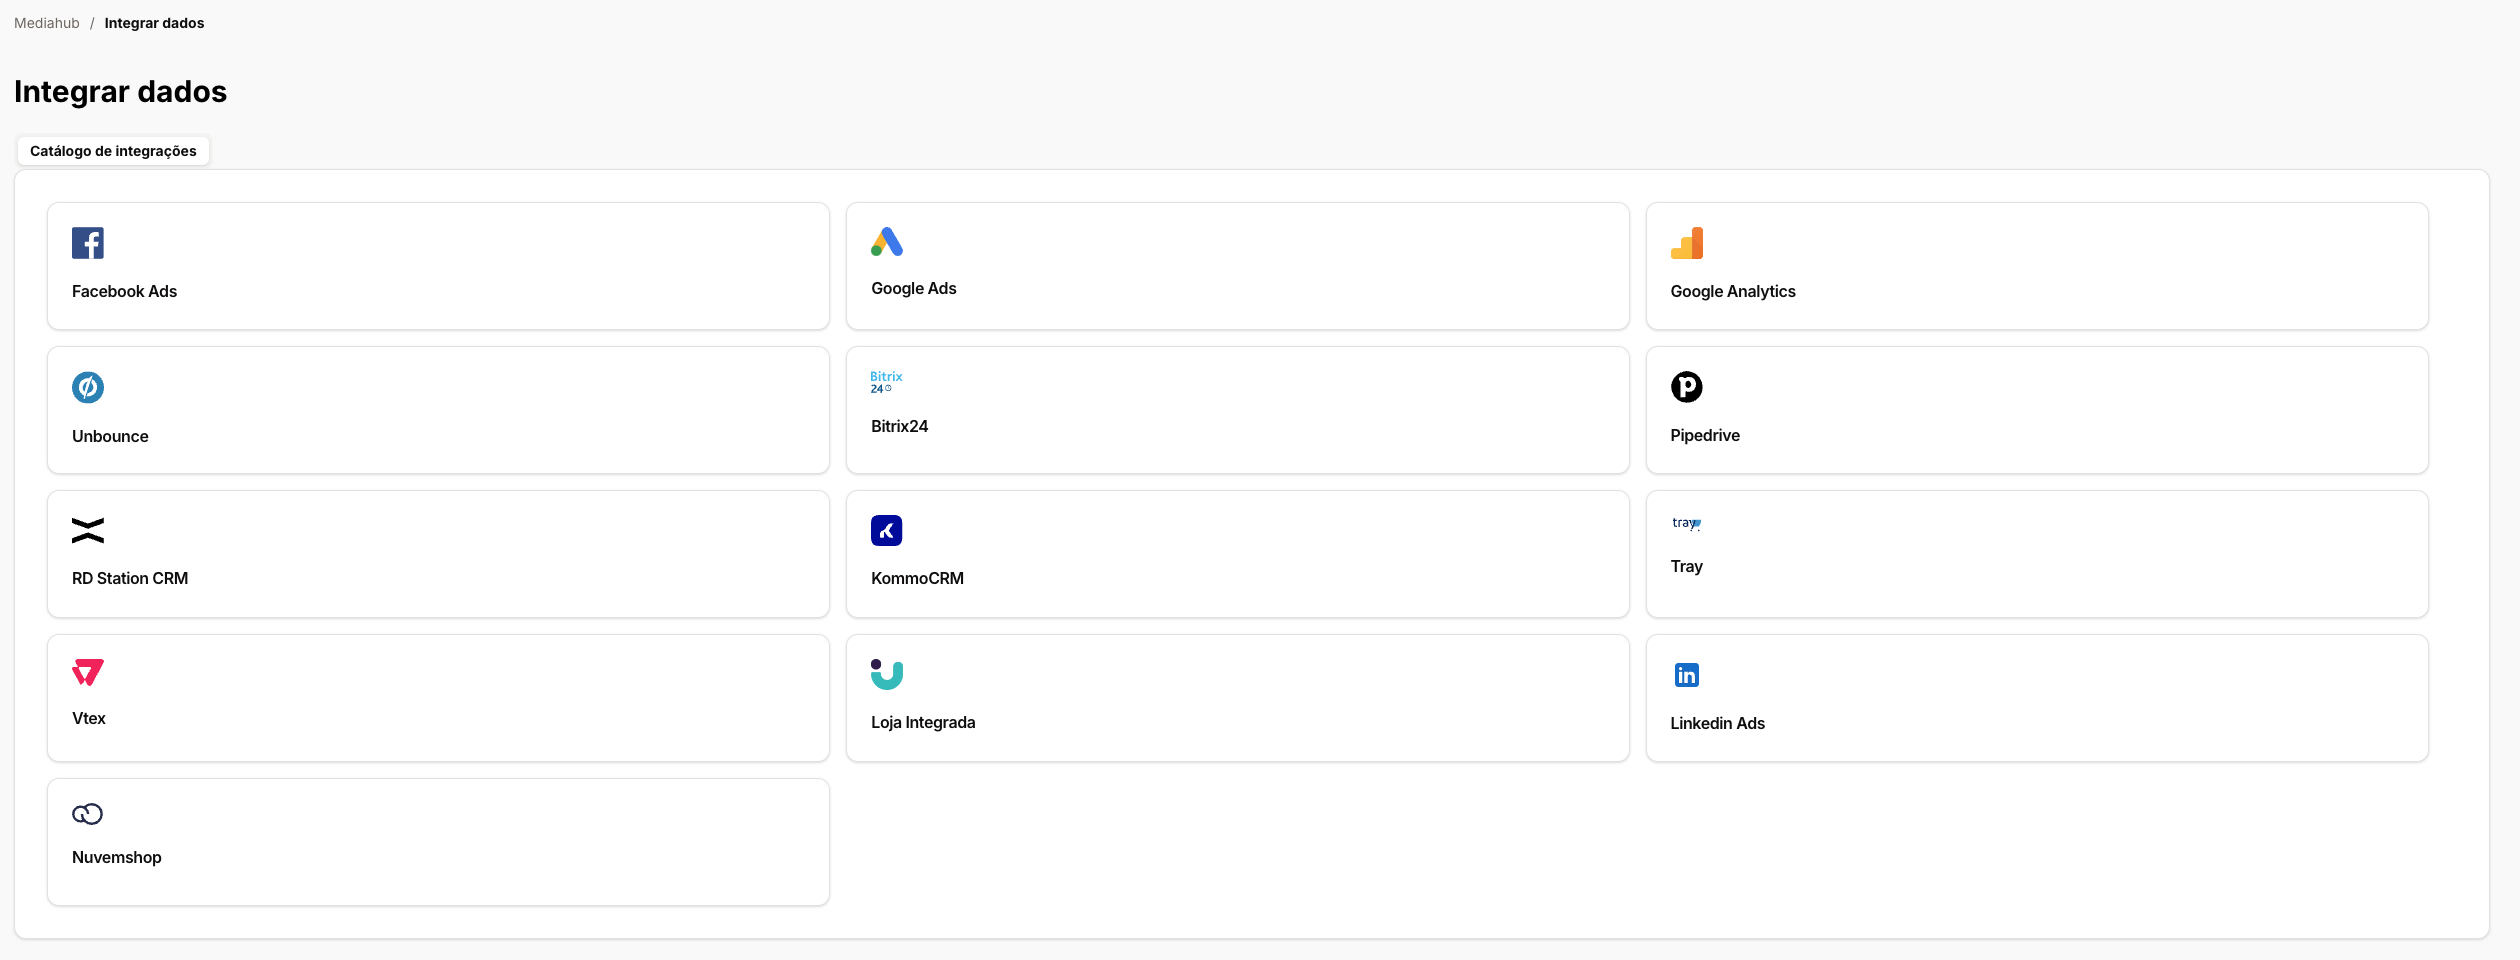Choose the Nuvemshop integration name
Viewport: 2520px width, 960px height.
pyautogui.click(x=117, y=858)
